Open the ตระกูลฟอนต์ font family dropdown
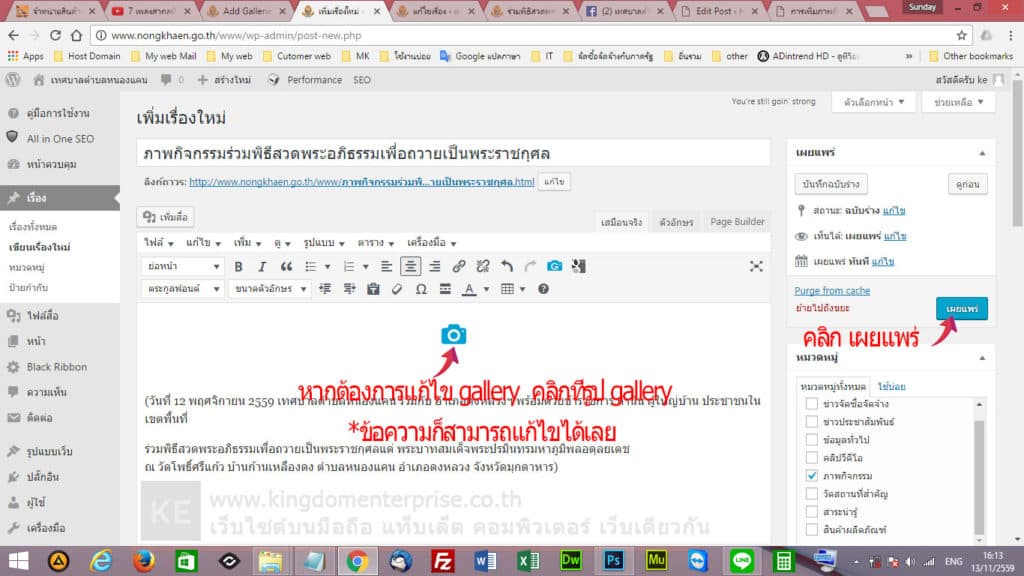Image resolution: width=1024 pixels, height=576 pixels. click(180, 288)
